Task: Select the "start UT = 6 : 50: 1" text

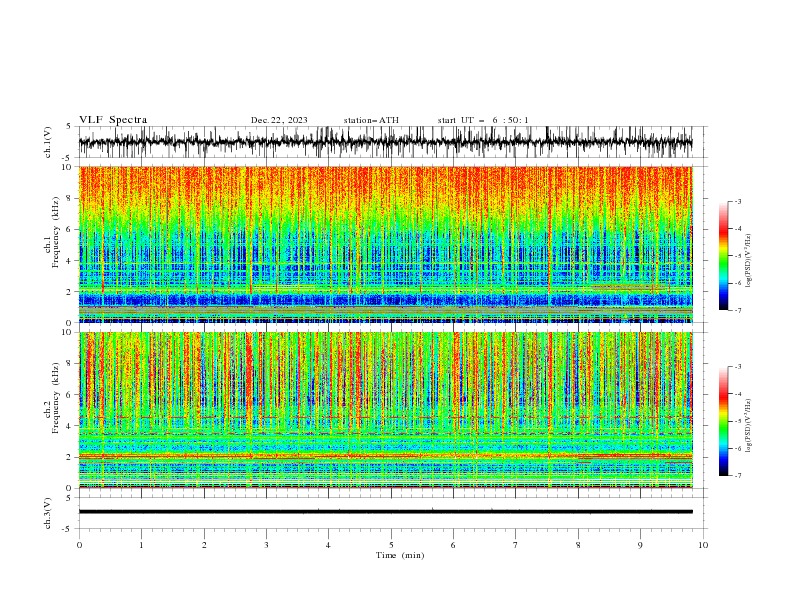Action: tap(483, 120)
